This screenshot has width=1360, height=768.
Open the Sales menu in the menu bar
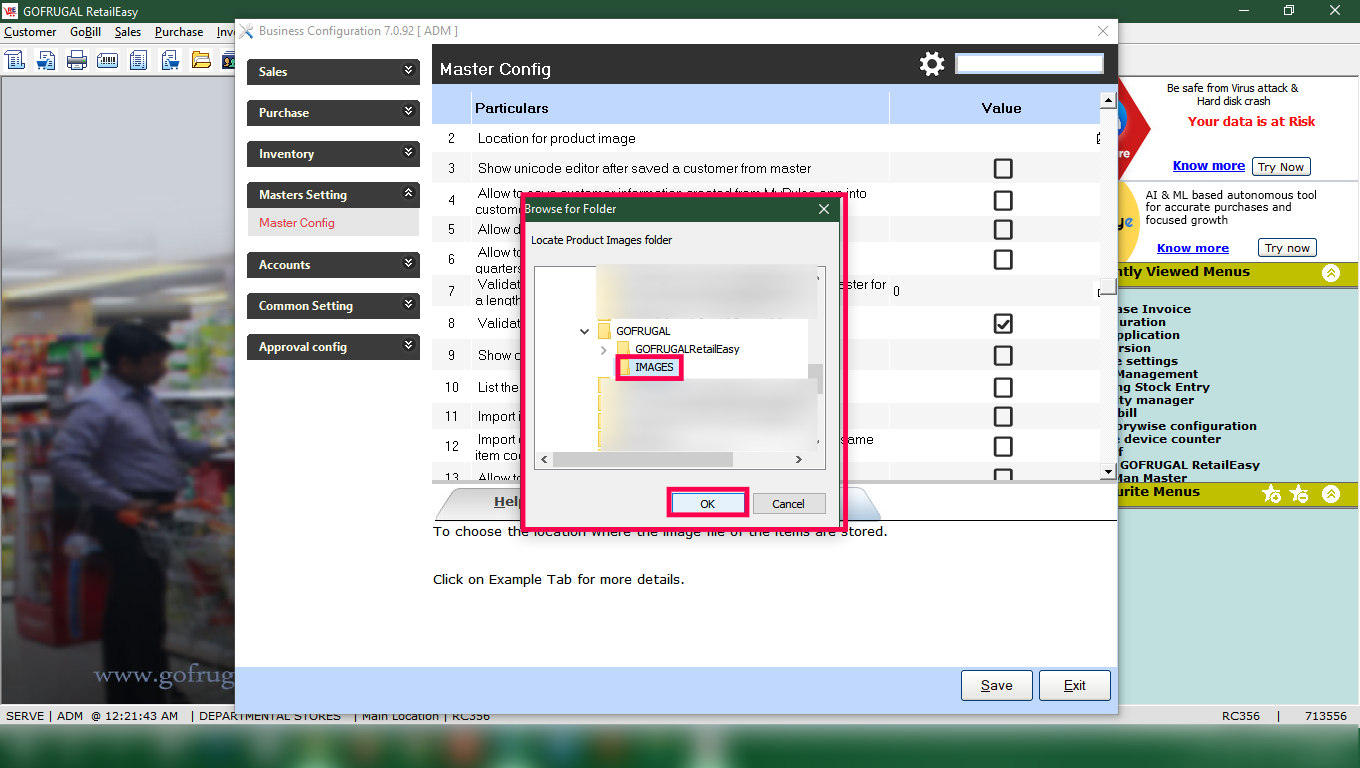coord(128,32)
